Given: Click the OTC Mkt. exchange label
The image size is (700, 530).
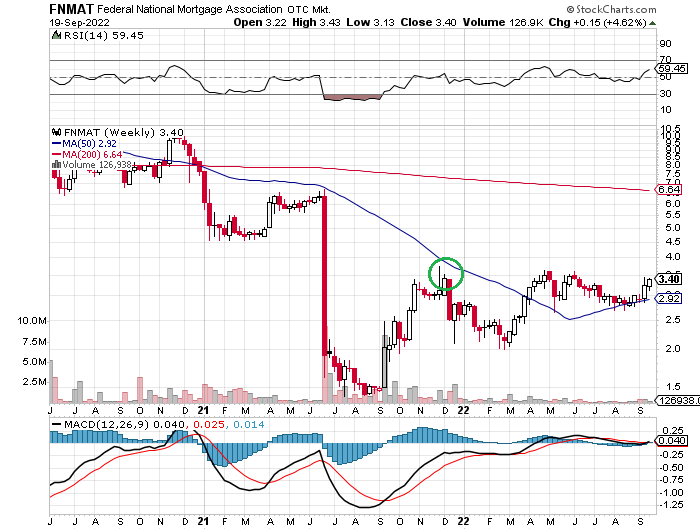Looking at the screenshot, I should 308,9.
